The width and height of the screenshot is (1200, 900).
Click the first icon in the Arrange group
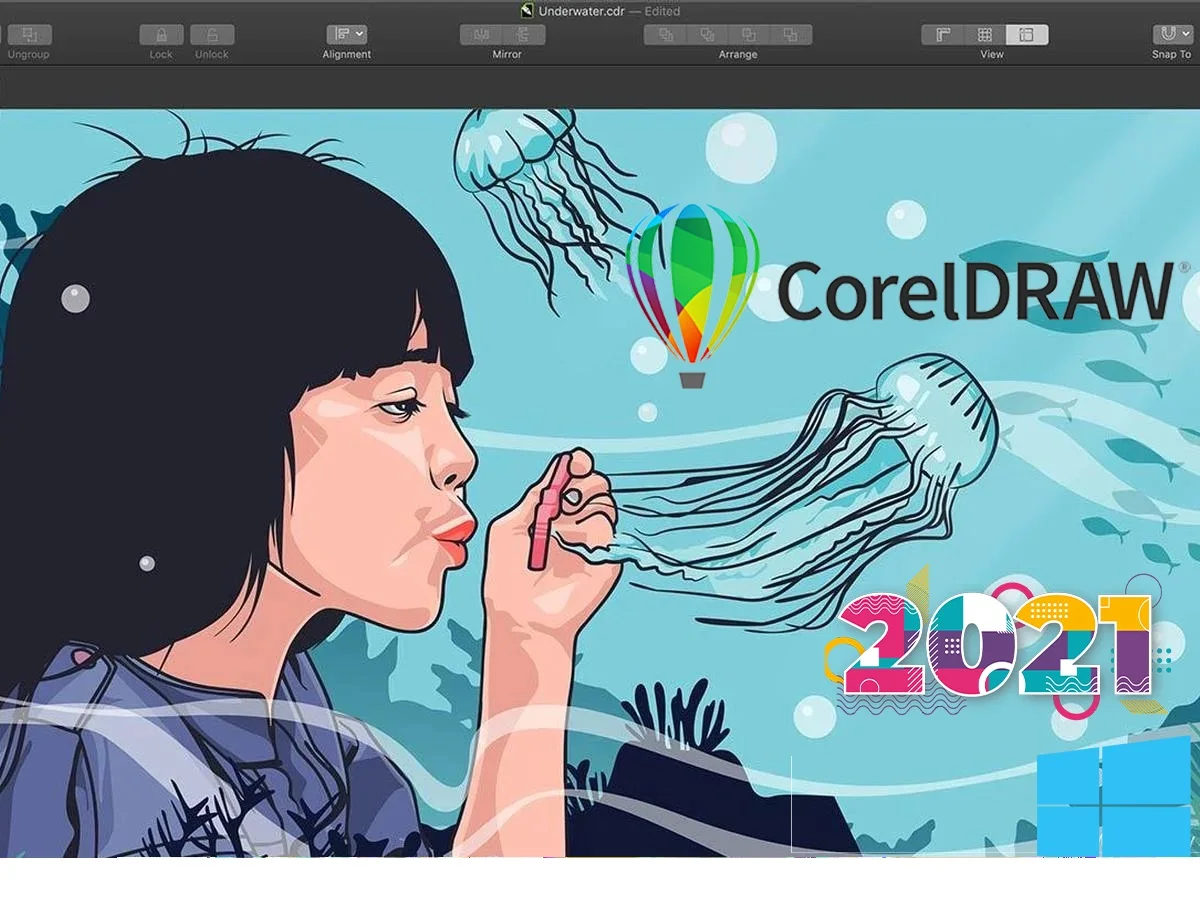coord(664,35)
